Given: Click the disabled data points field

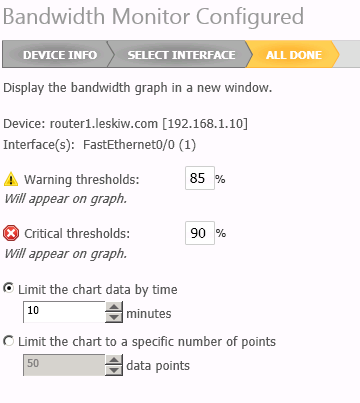Looking at the screenshot, I should click(64, 365).
